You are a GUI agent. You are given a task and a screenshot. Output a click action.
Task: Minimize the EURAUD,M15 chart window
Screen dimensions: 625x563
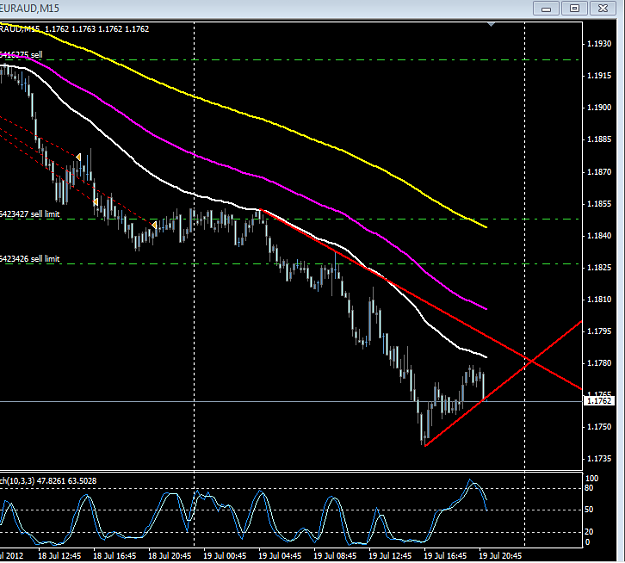[x=546, y=8]
